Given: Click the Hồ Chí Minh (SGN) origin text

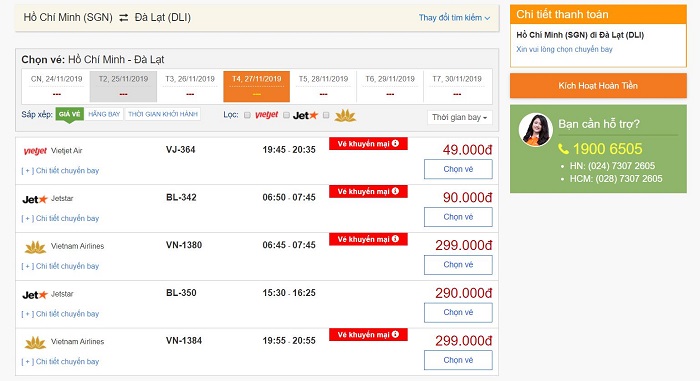Looking at the screenshot, I should pos(68,17).
